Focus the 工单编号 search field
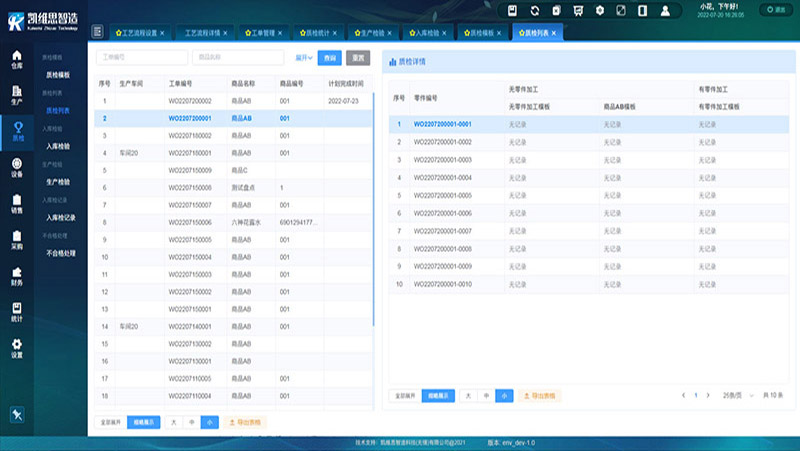The width and height of the screenshot is (800, 451). (142, 57)
